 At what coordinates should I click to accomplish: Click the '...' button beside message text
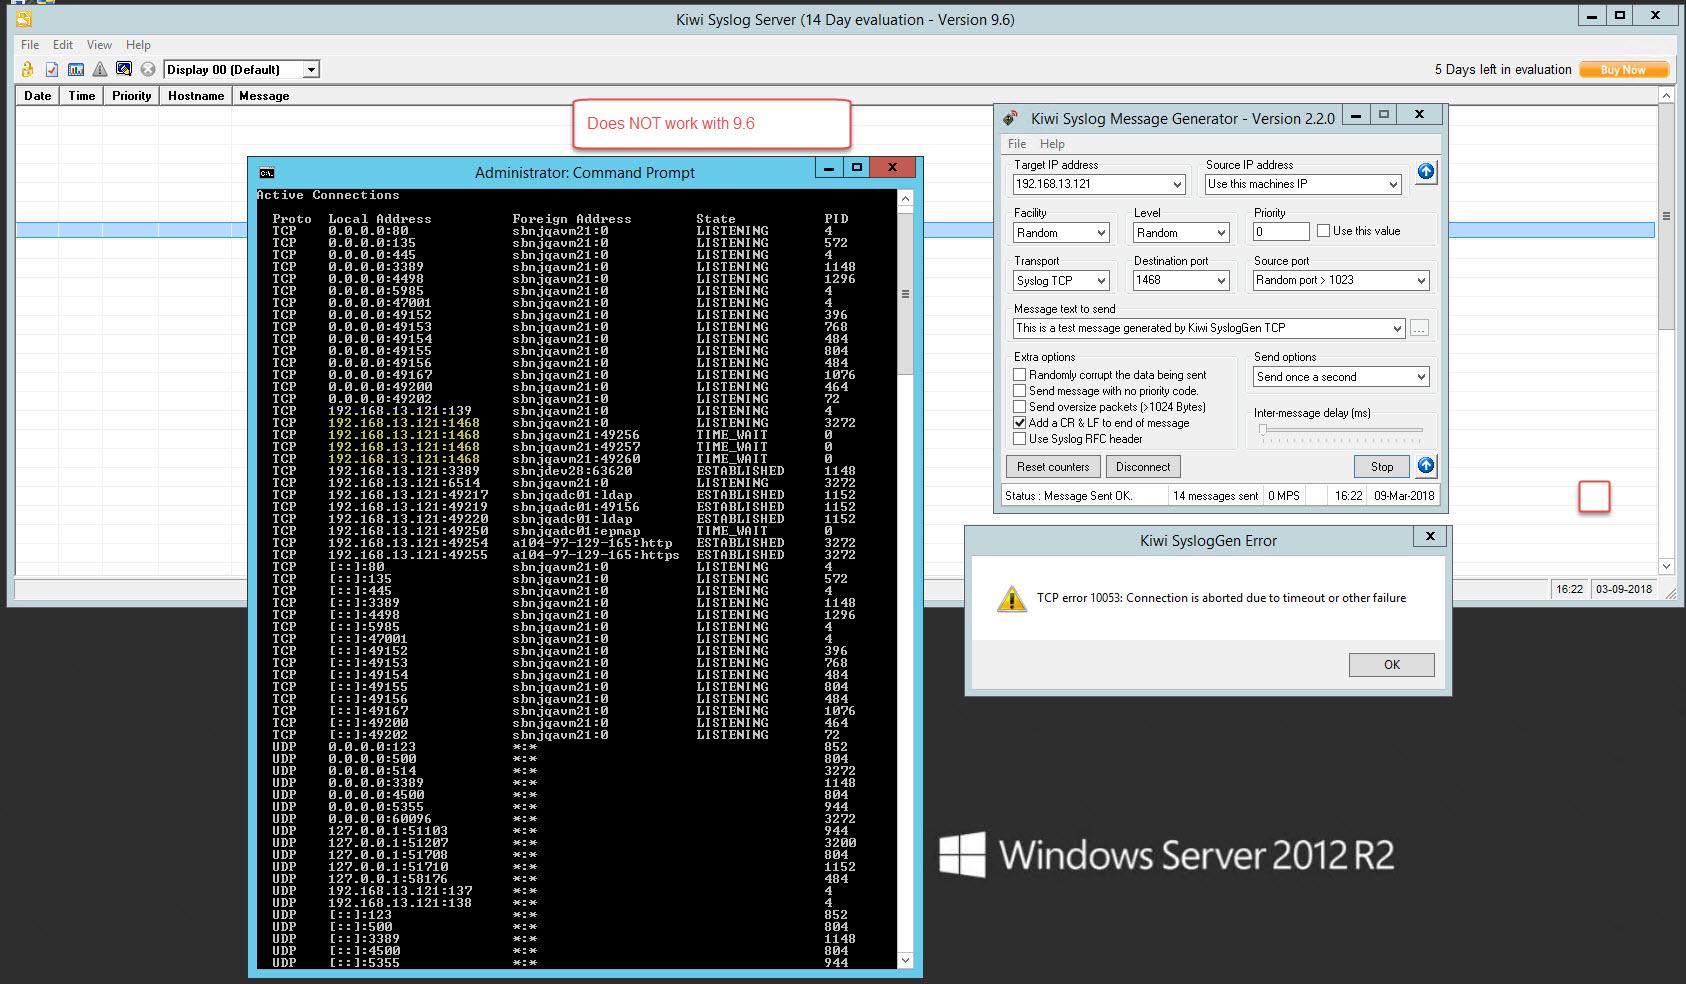coord(1419,328)
